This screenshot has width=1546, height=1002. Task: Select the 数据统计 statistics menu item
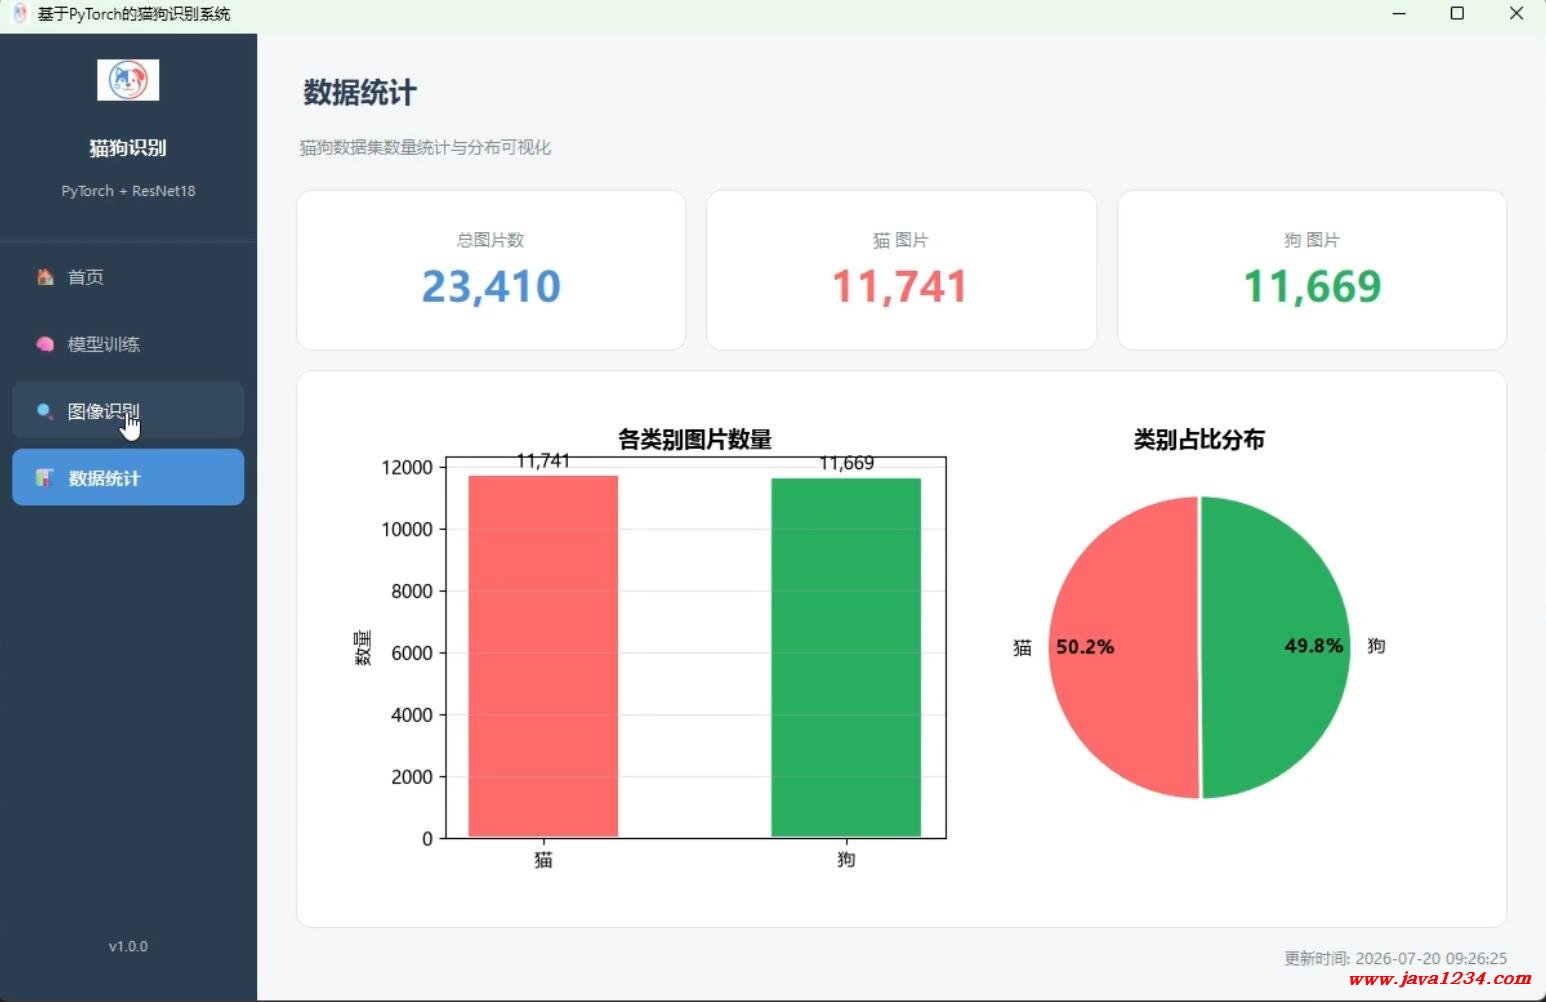(x=128, y=477)
